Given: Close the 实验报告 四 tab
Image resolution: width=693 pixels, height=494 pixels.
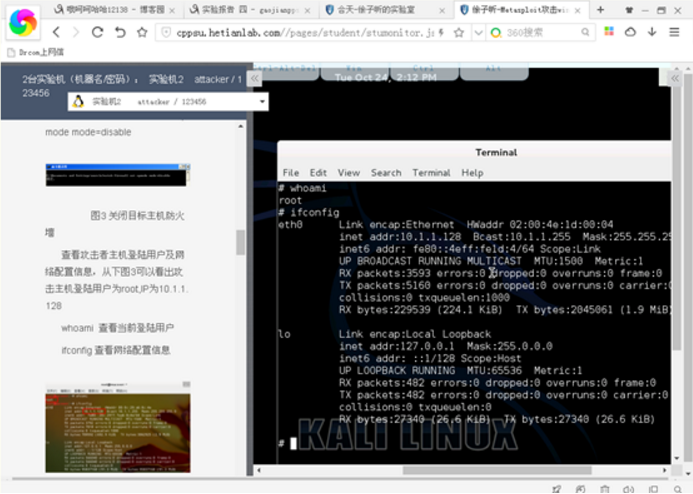Looking at the screenshot, I should coord(307,10).
